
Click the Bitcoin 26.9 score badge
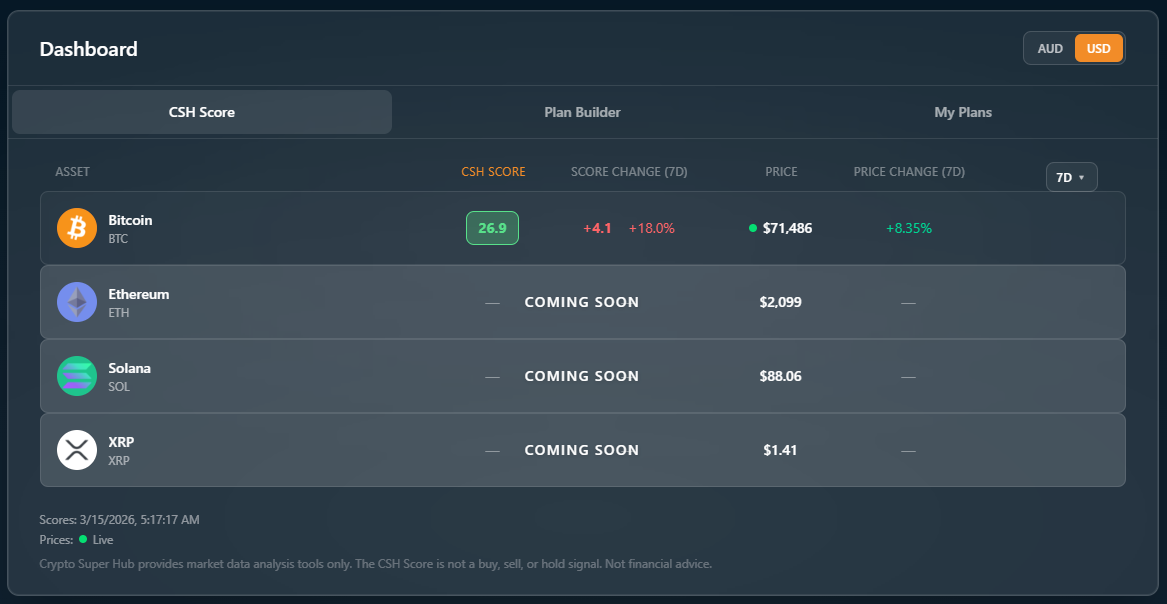coord(492,228)
